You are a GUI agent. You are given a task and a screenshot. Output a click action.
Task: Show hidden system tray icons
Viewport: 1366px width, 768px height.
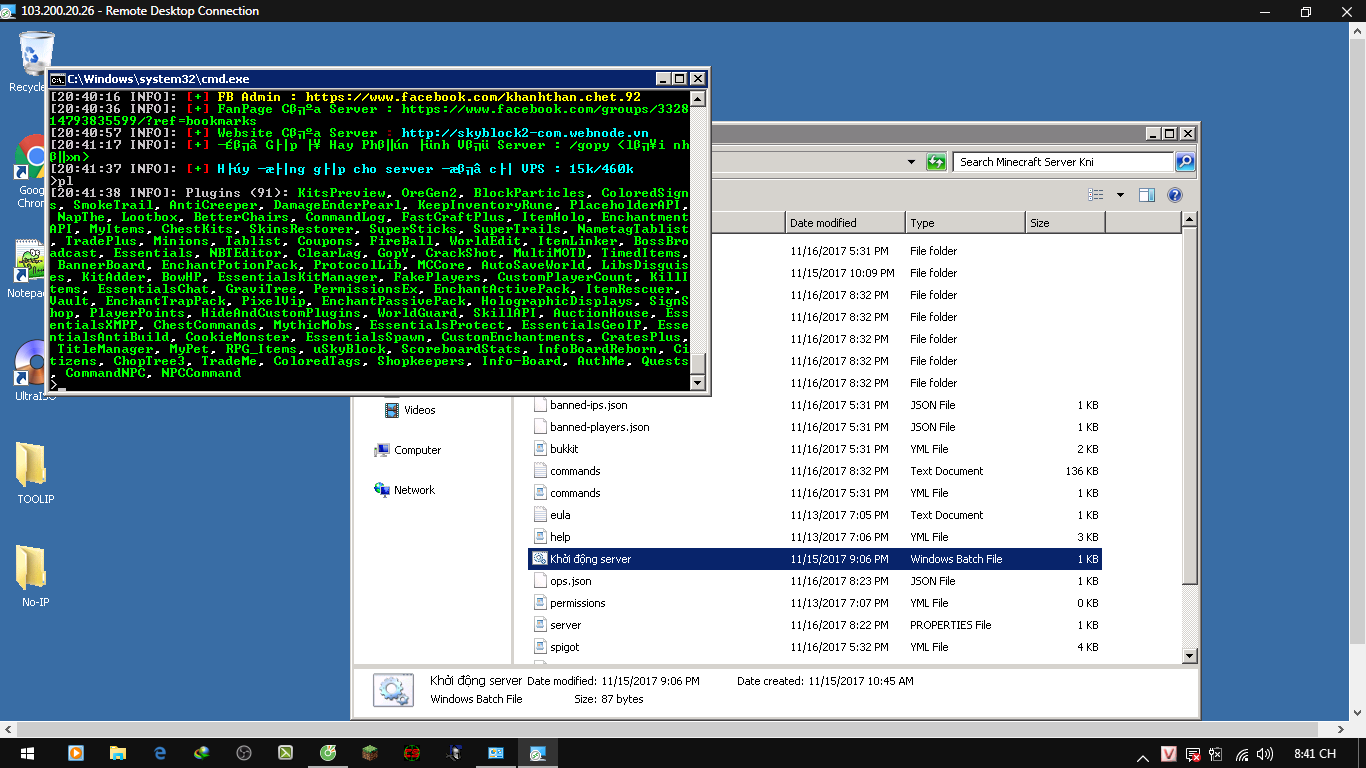click(1143, 754)
